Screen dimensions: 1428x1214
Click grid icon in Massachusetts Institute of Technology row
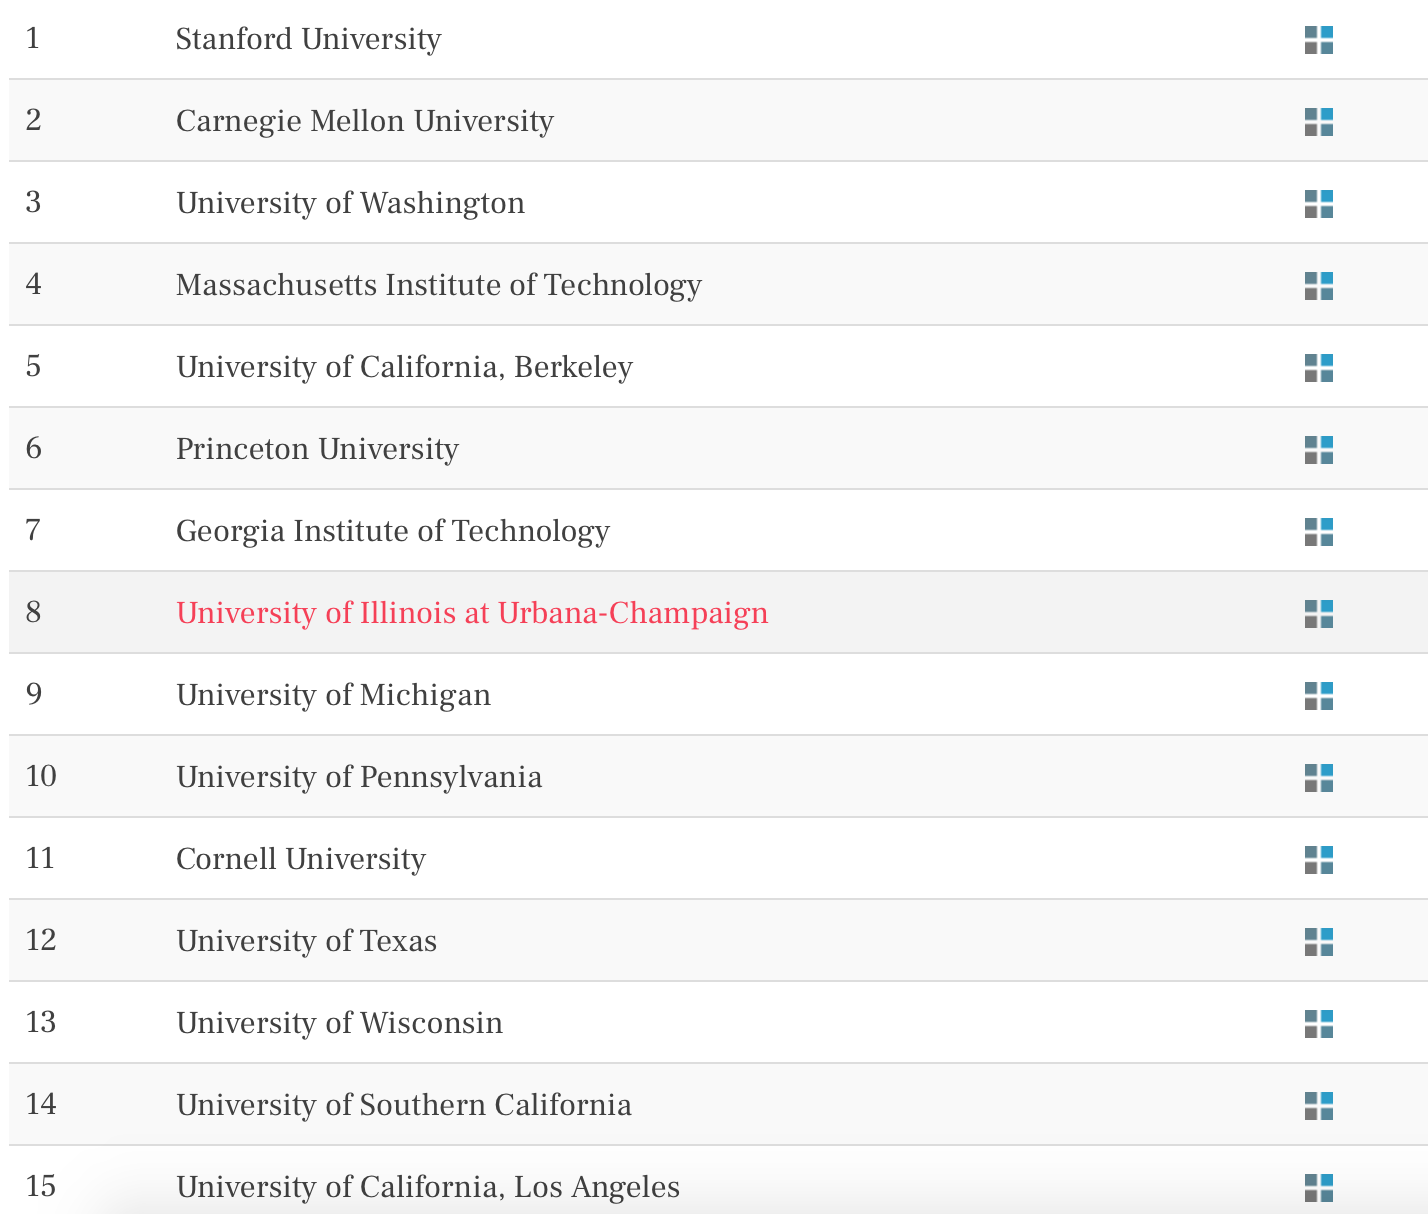pyautogui.click(x=1319, y=286)
